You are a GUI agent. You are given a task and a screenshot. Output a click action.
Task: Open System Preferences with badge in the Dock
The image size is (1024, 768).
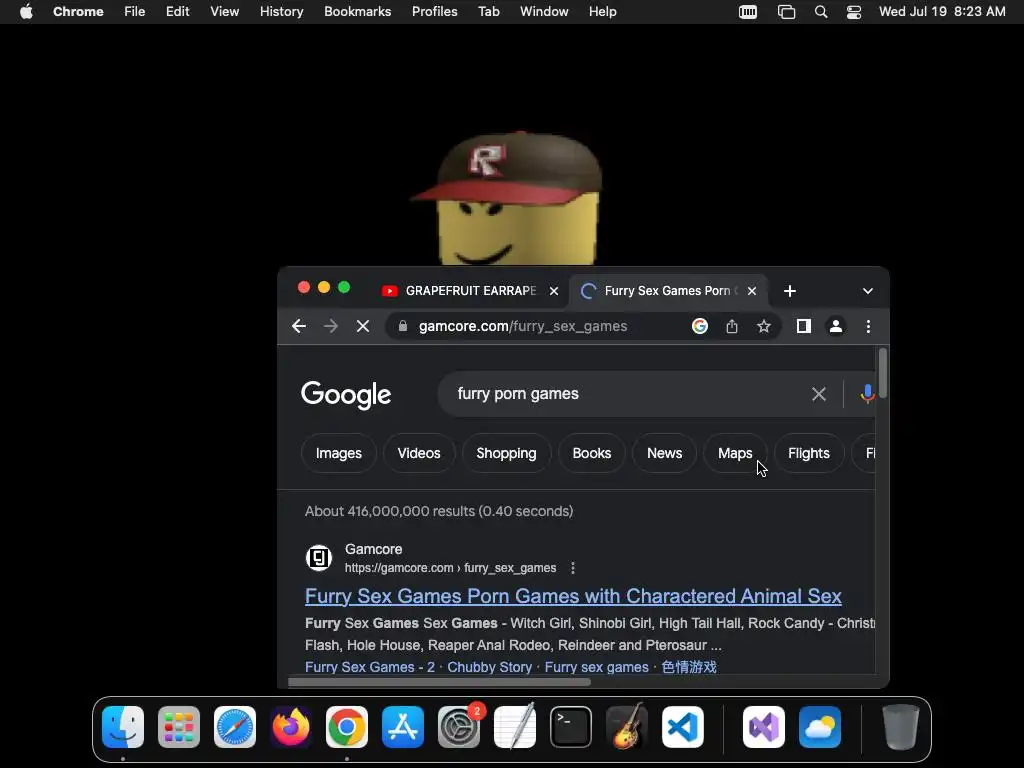459,727
